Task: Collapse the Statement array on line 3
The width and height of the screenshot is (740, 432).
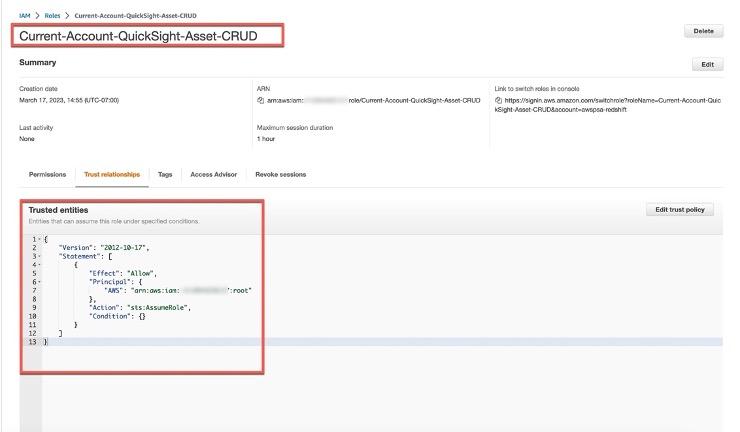Action: pos(39,256)
